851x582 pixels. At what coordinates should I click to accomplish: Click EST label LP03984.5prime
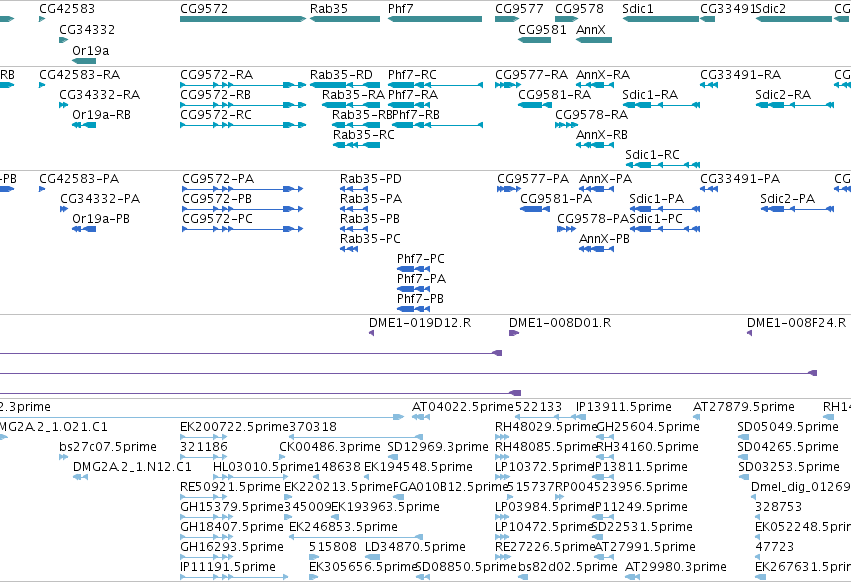click(x=545, y=507)
